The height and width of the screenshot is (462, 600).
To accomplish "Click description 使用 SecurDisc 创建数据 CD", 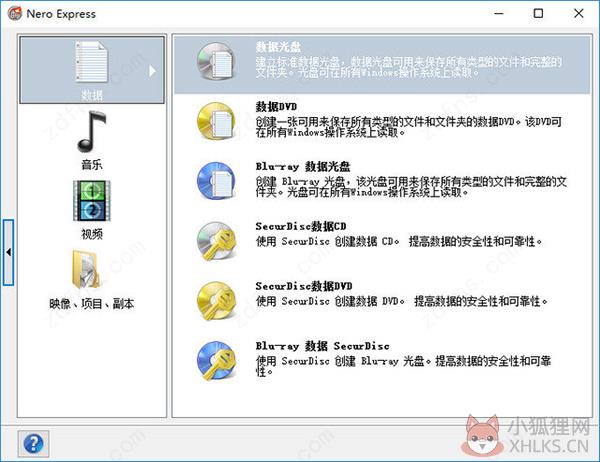I will pos(399,242).
